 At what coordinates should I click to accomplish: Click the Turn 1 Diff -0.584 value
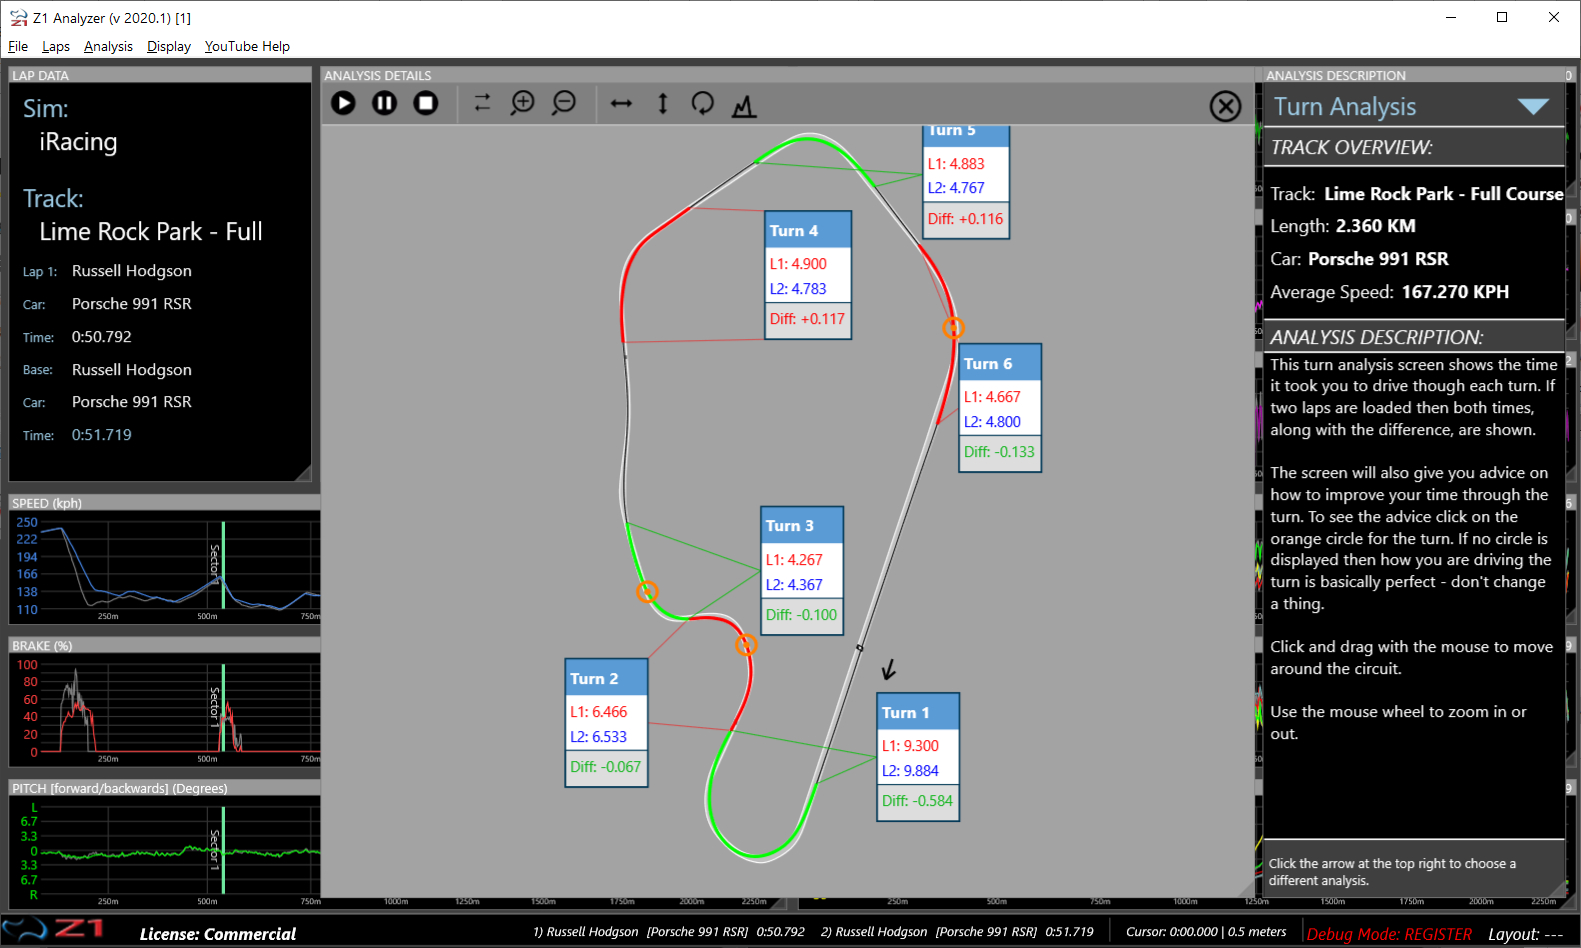coord(917,801)
